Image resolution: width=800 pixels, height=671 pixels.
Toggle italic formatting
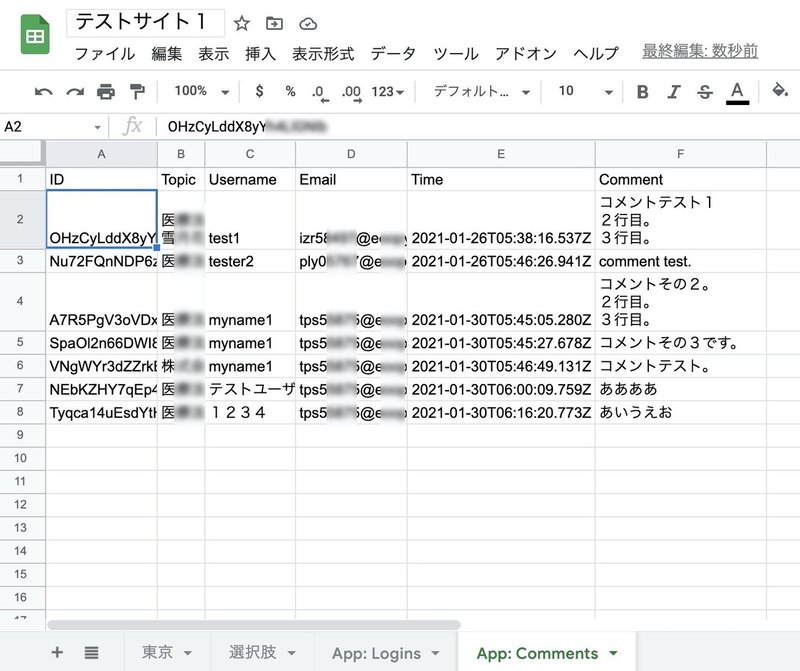pos(673,92)
